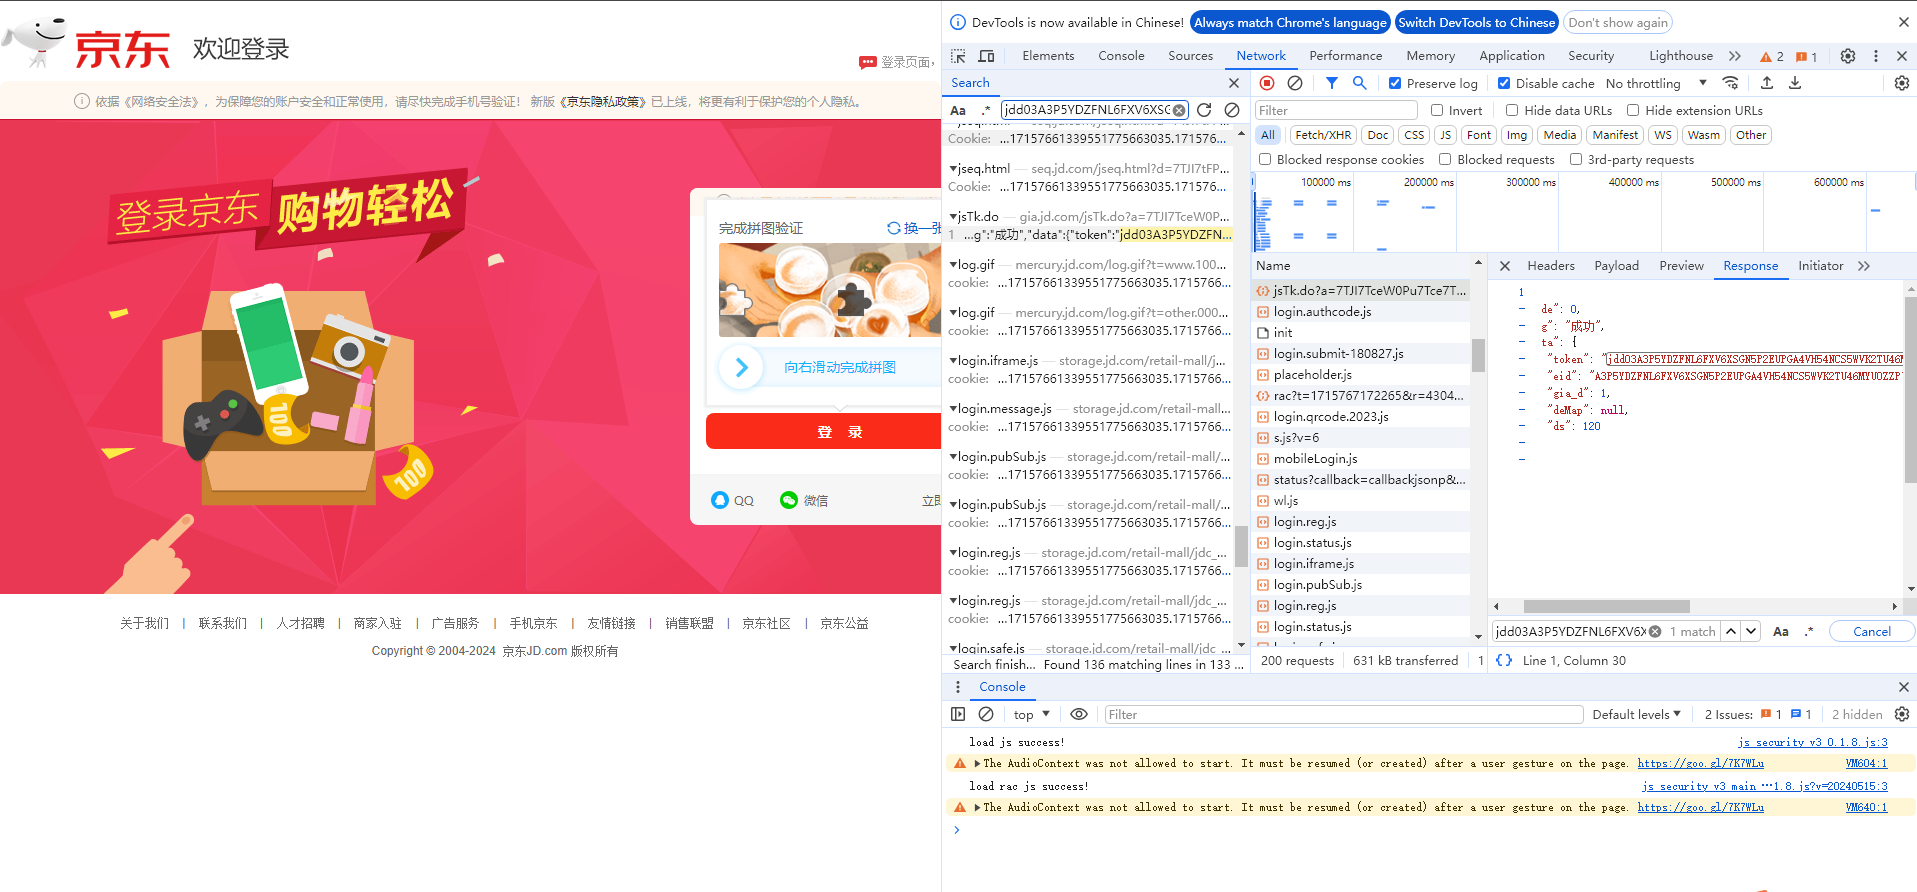This screenshot has width=1917, height=892.
Task: Open network conditions wifi icon
Action: coord(1730,83)
